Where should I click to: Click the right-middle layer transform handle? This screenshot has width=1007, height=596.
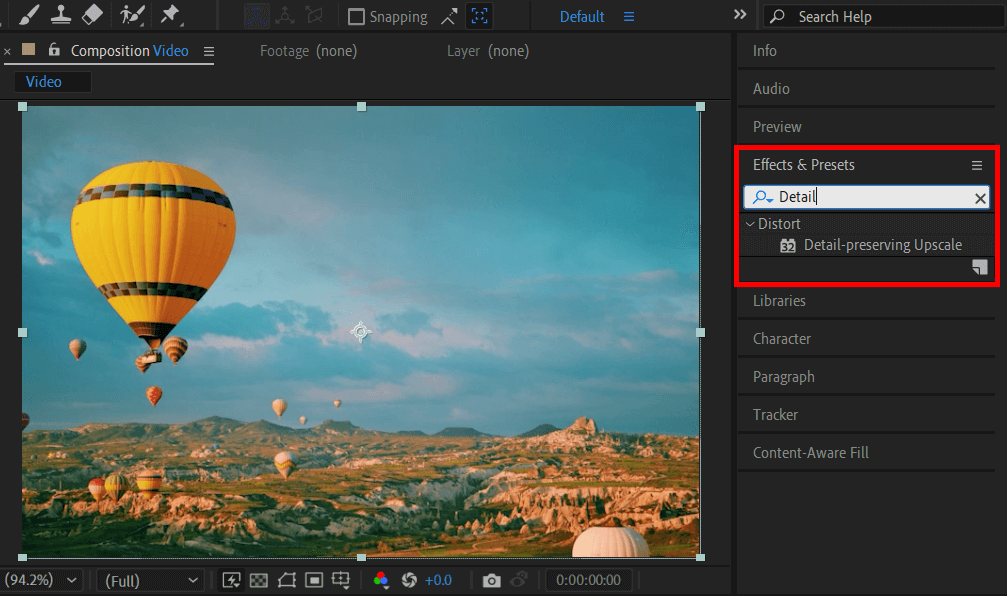pyautogui.click(x=701, y=332)
